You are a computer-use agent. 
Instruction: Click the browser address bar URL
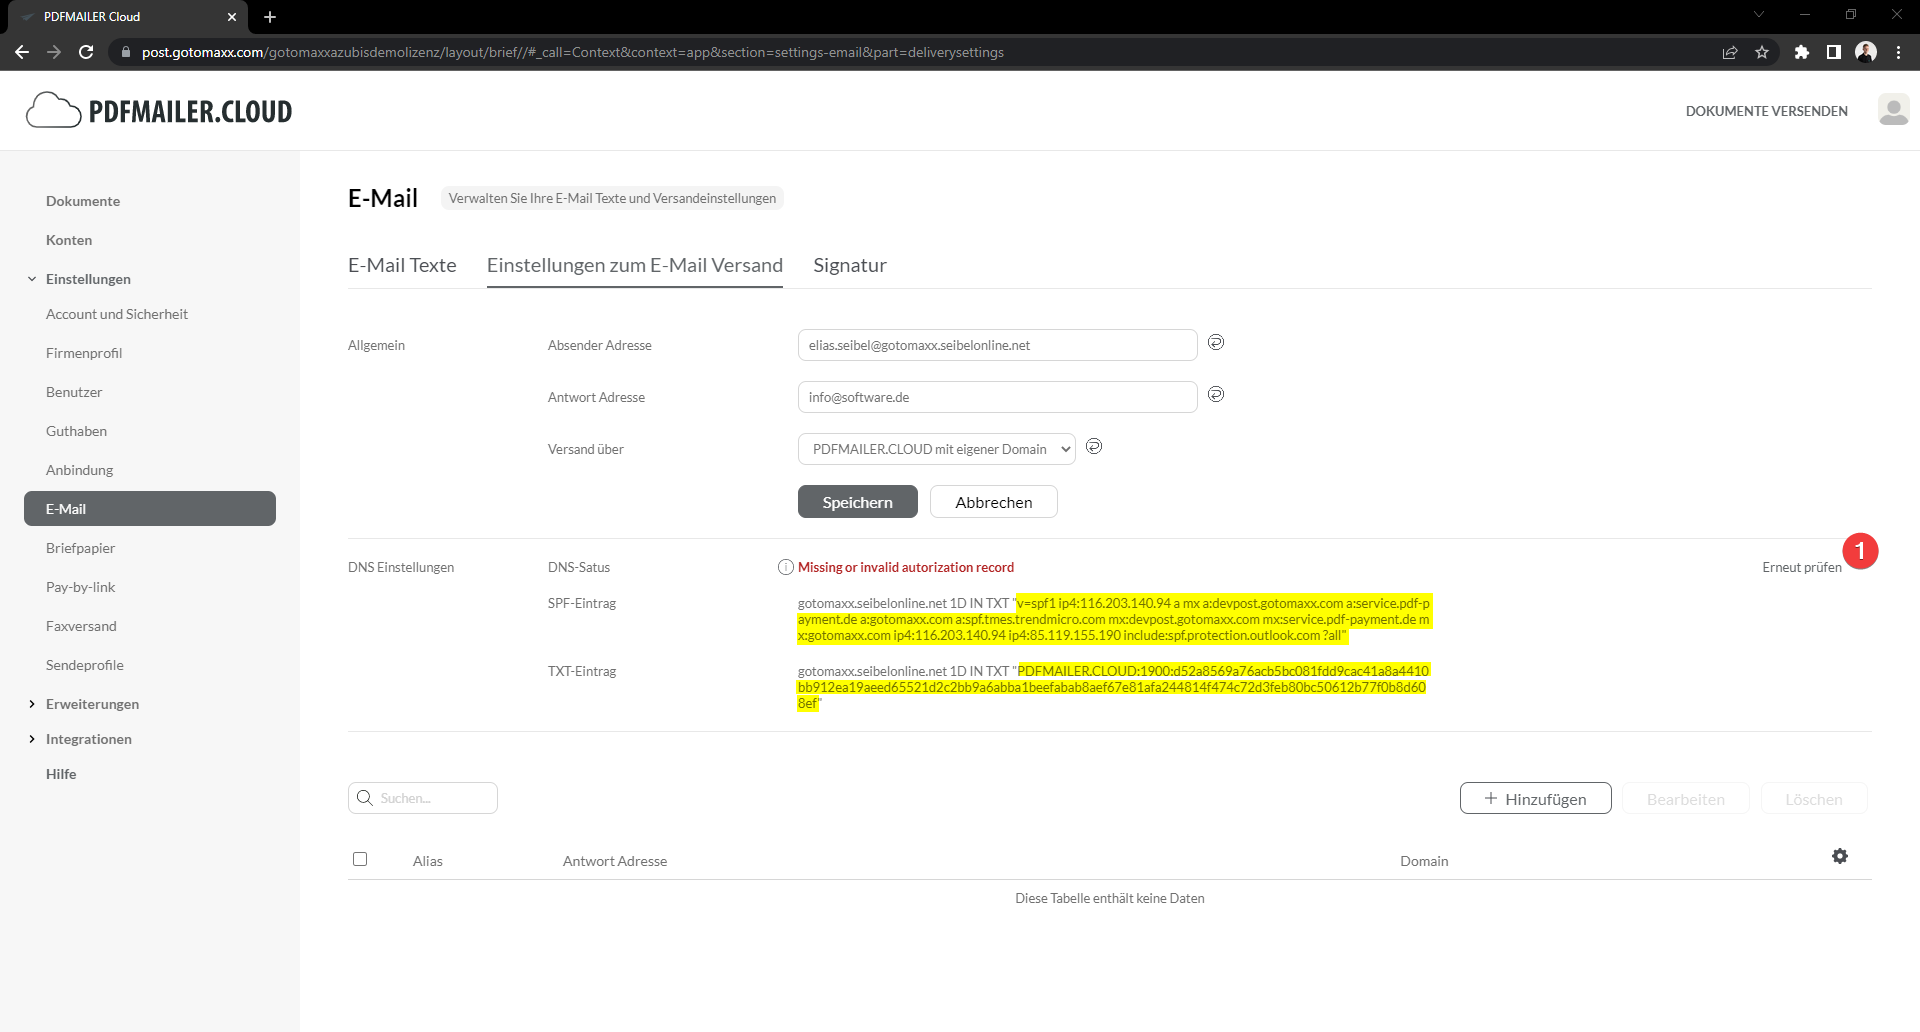point(573,52)
